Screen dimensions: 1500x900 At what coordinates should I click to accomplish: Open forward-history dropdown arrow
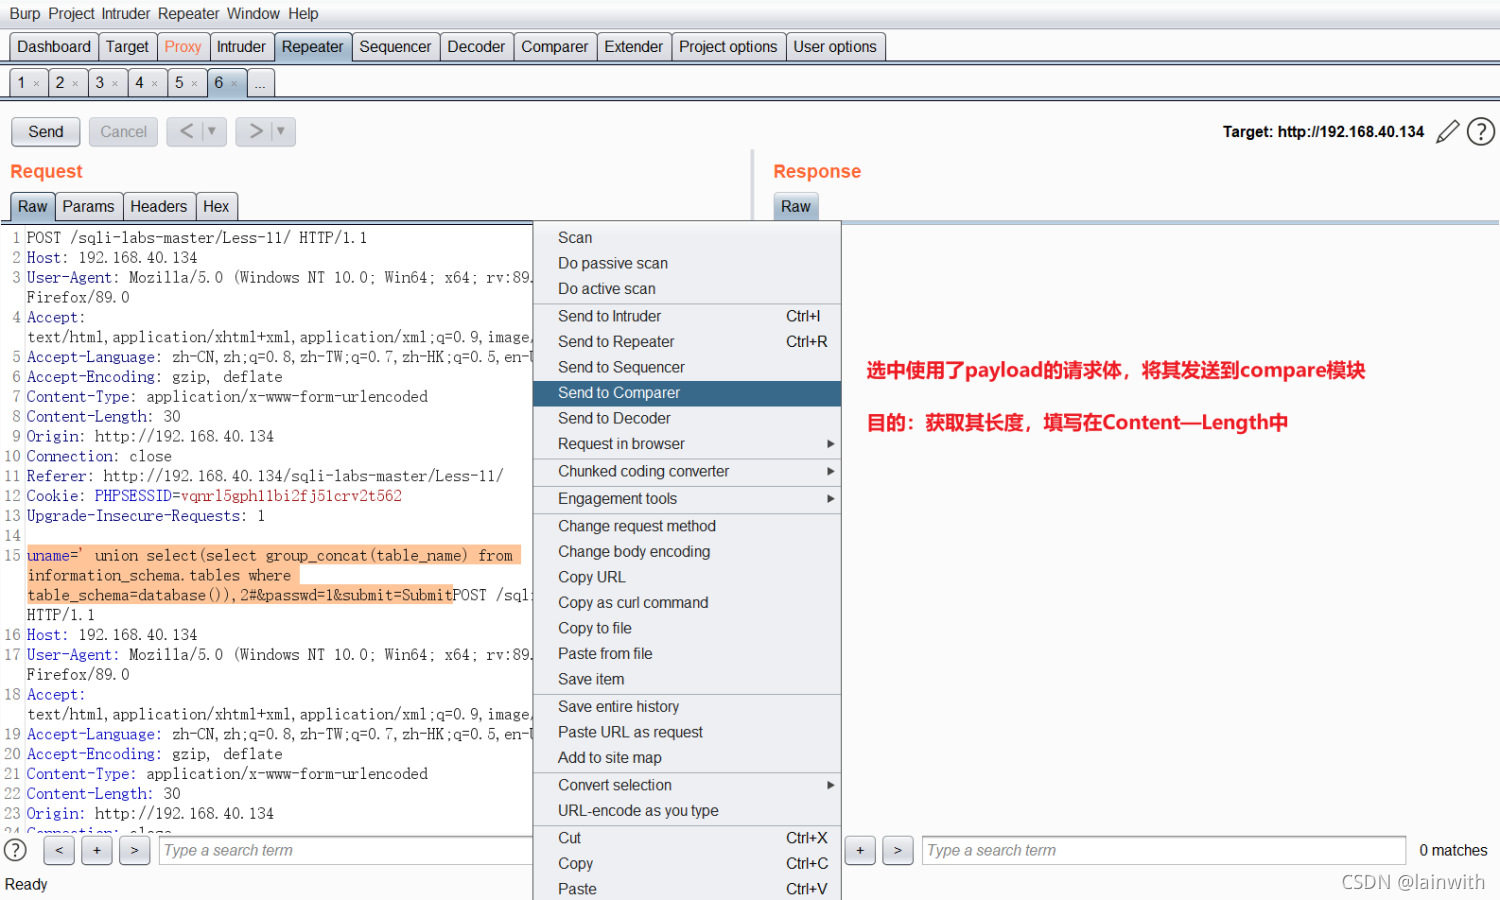click(281, 131)
